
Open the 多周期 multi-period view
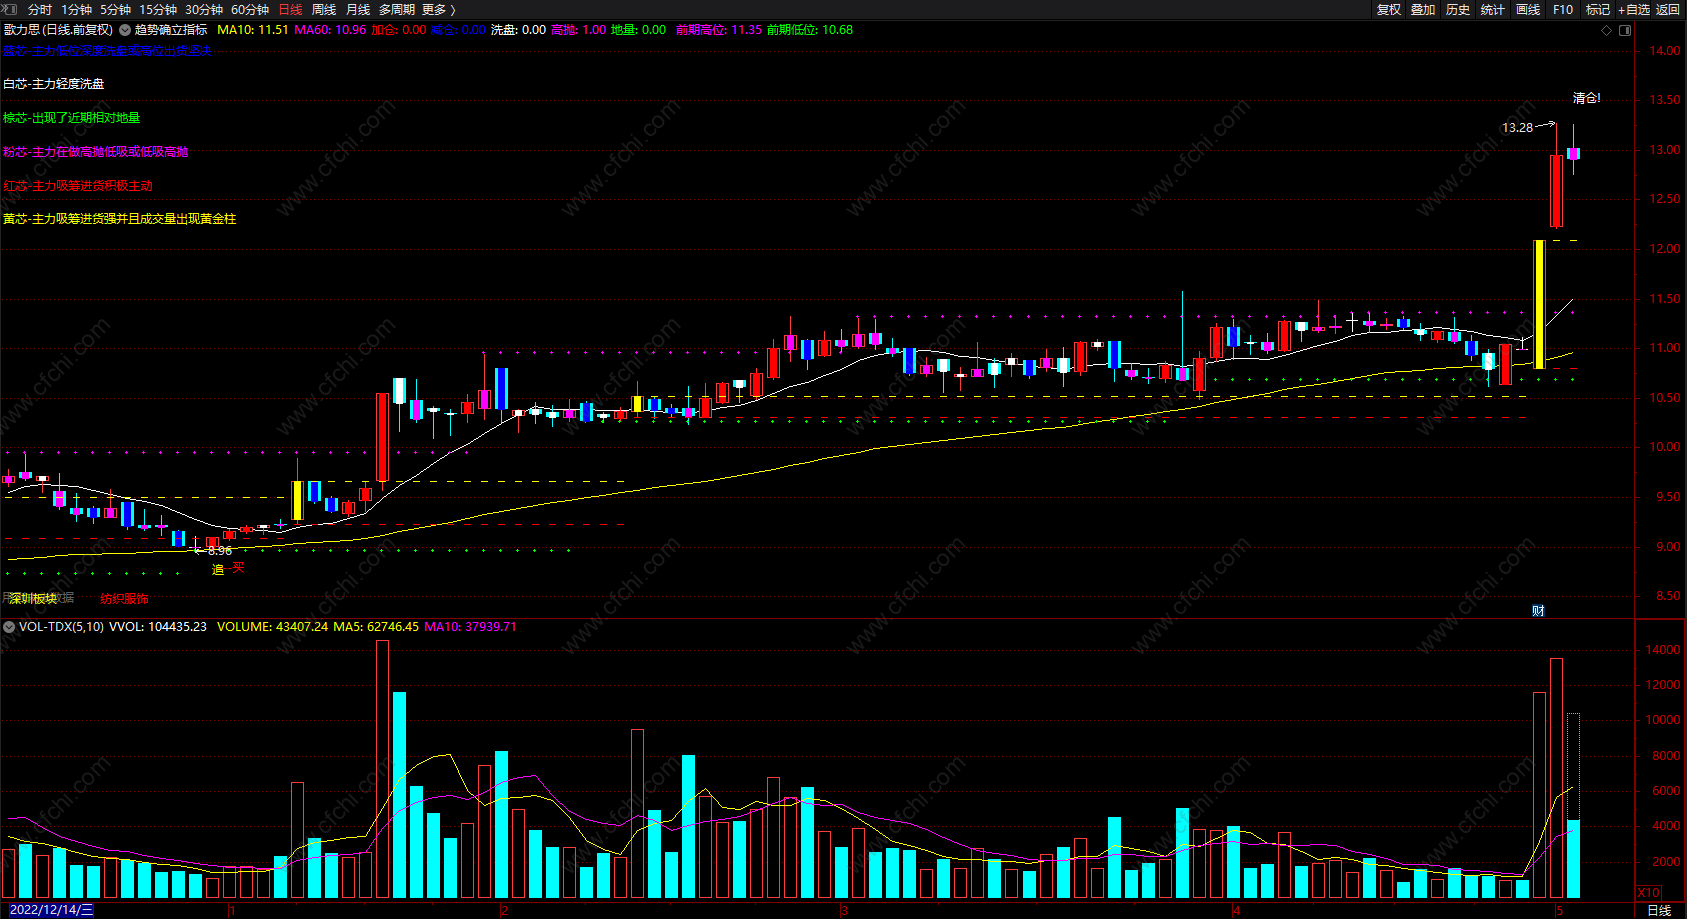coord(397,9)
